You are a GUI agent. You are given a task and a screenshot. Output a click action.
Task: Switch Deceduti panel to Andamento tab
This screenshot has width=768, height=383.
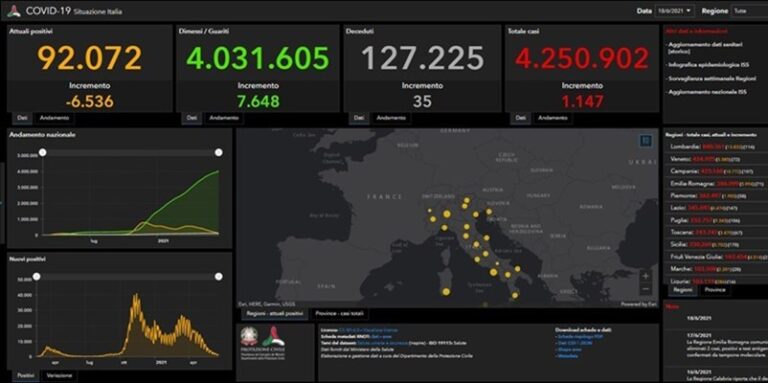pyautogui.click(x=390, y=118)
